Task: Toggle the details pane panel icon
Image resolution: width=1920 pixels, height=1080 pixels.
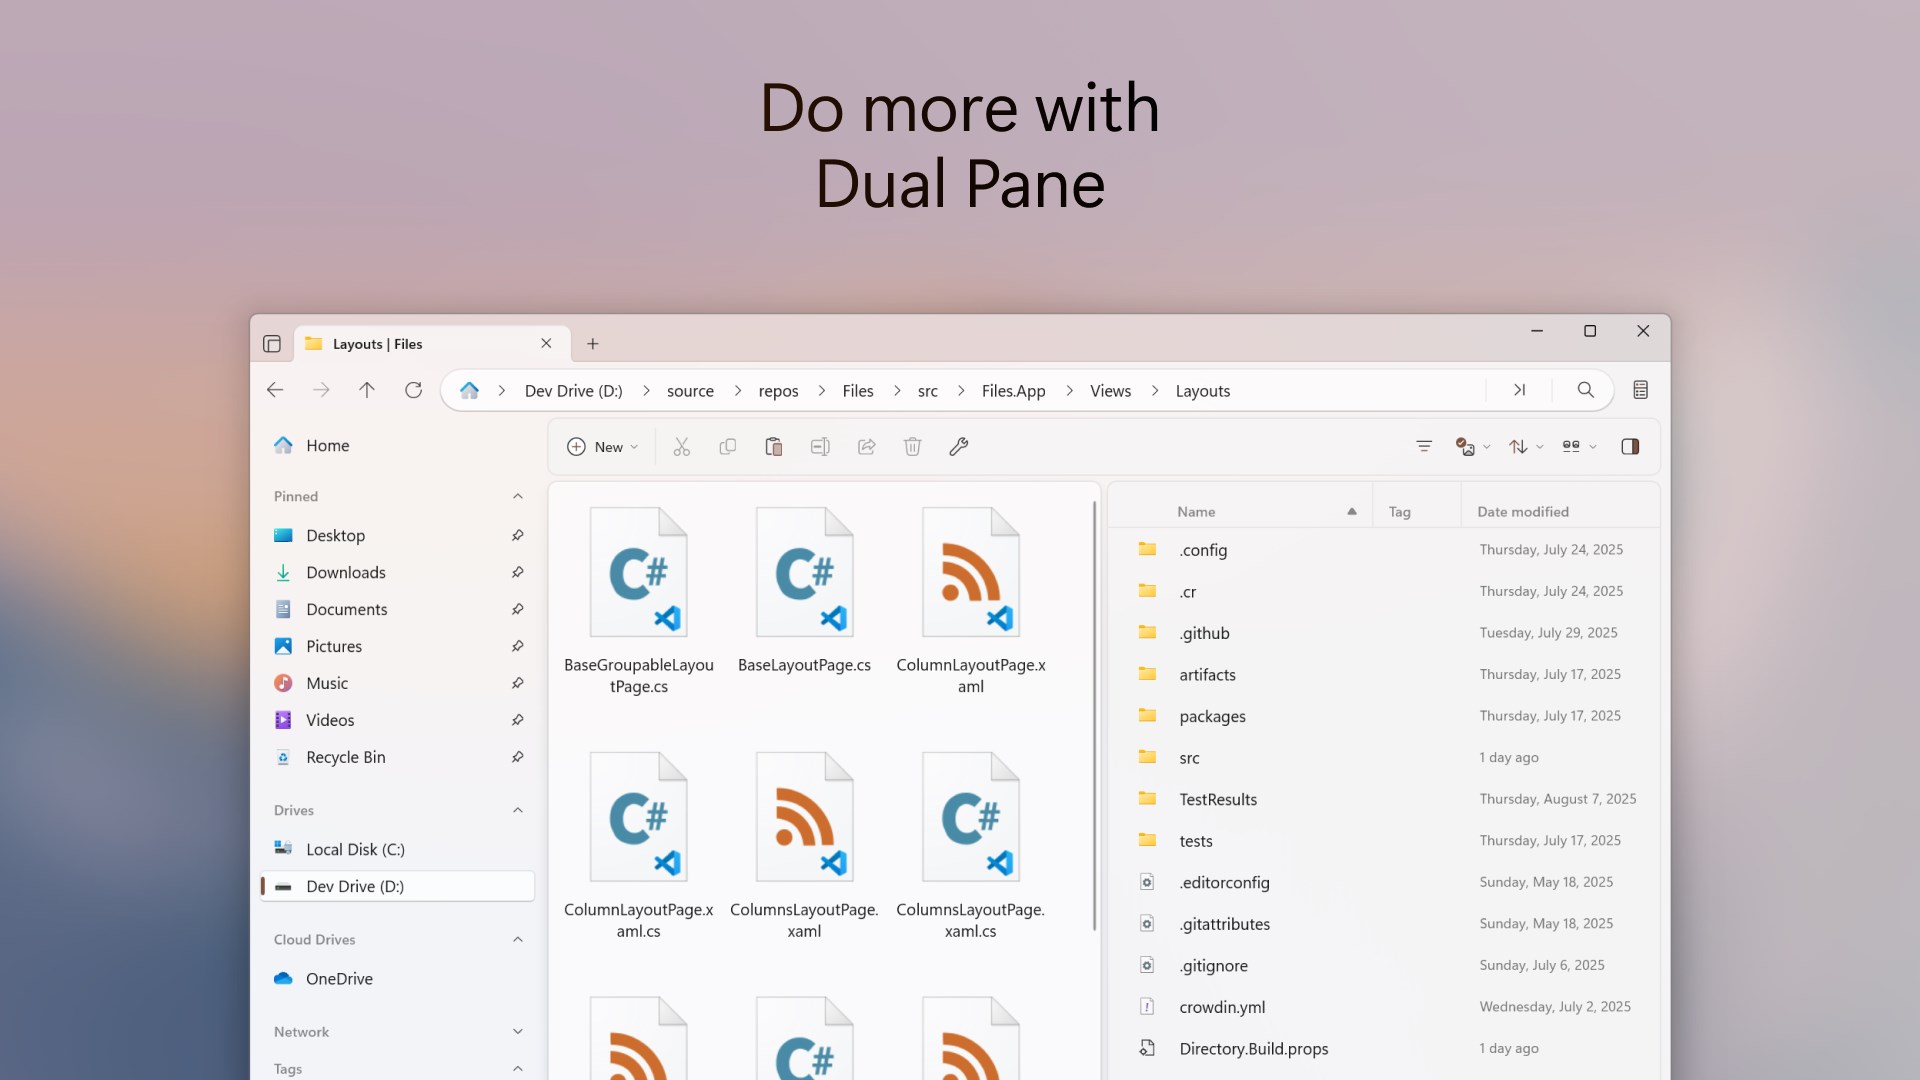Action: pyautogui.click(x=1630, y=447)
